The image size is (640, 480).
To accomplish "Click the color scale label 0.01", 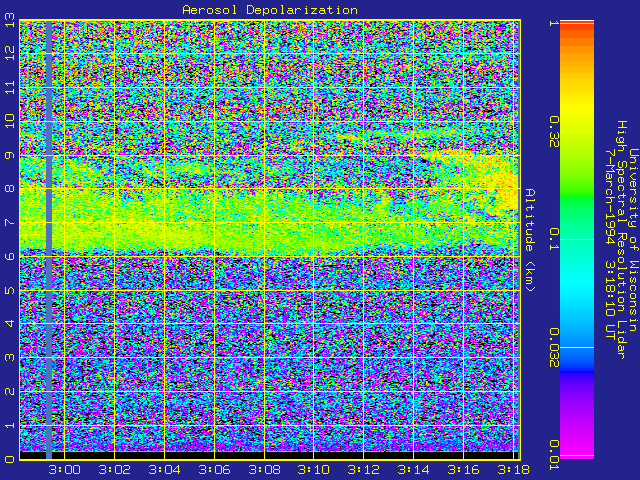I will pyautogui.click(x=554, y=455).
